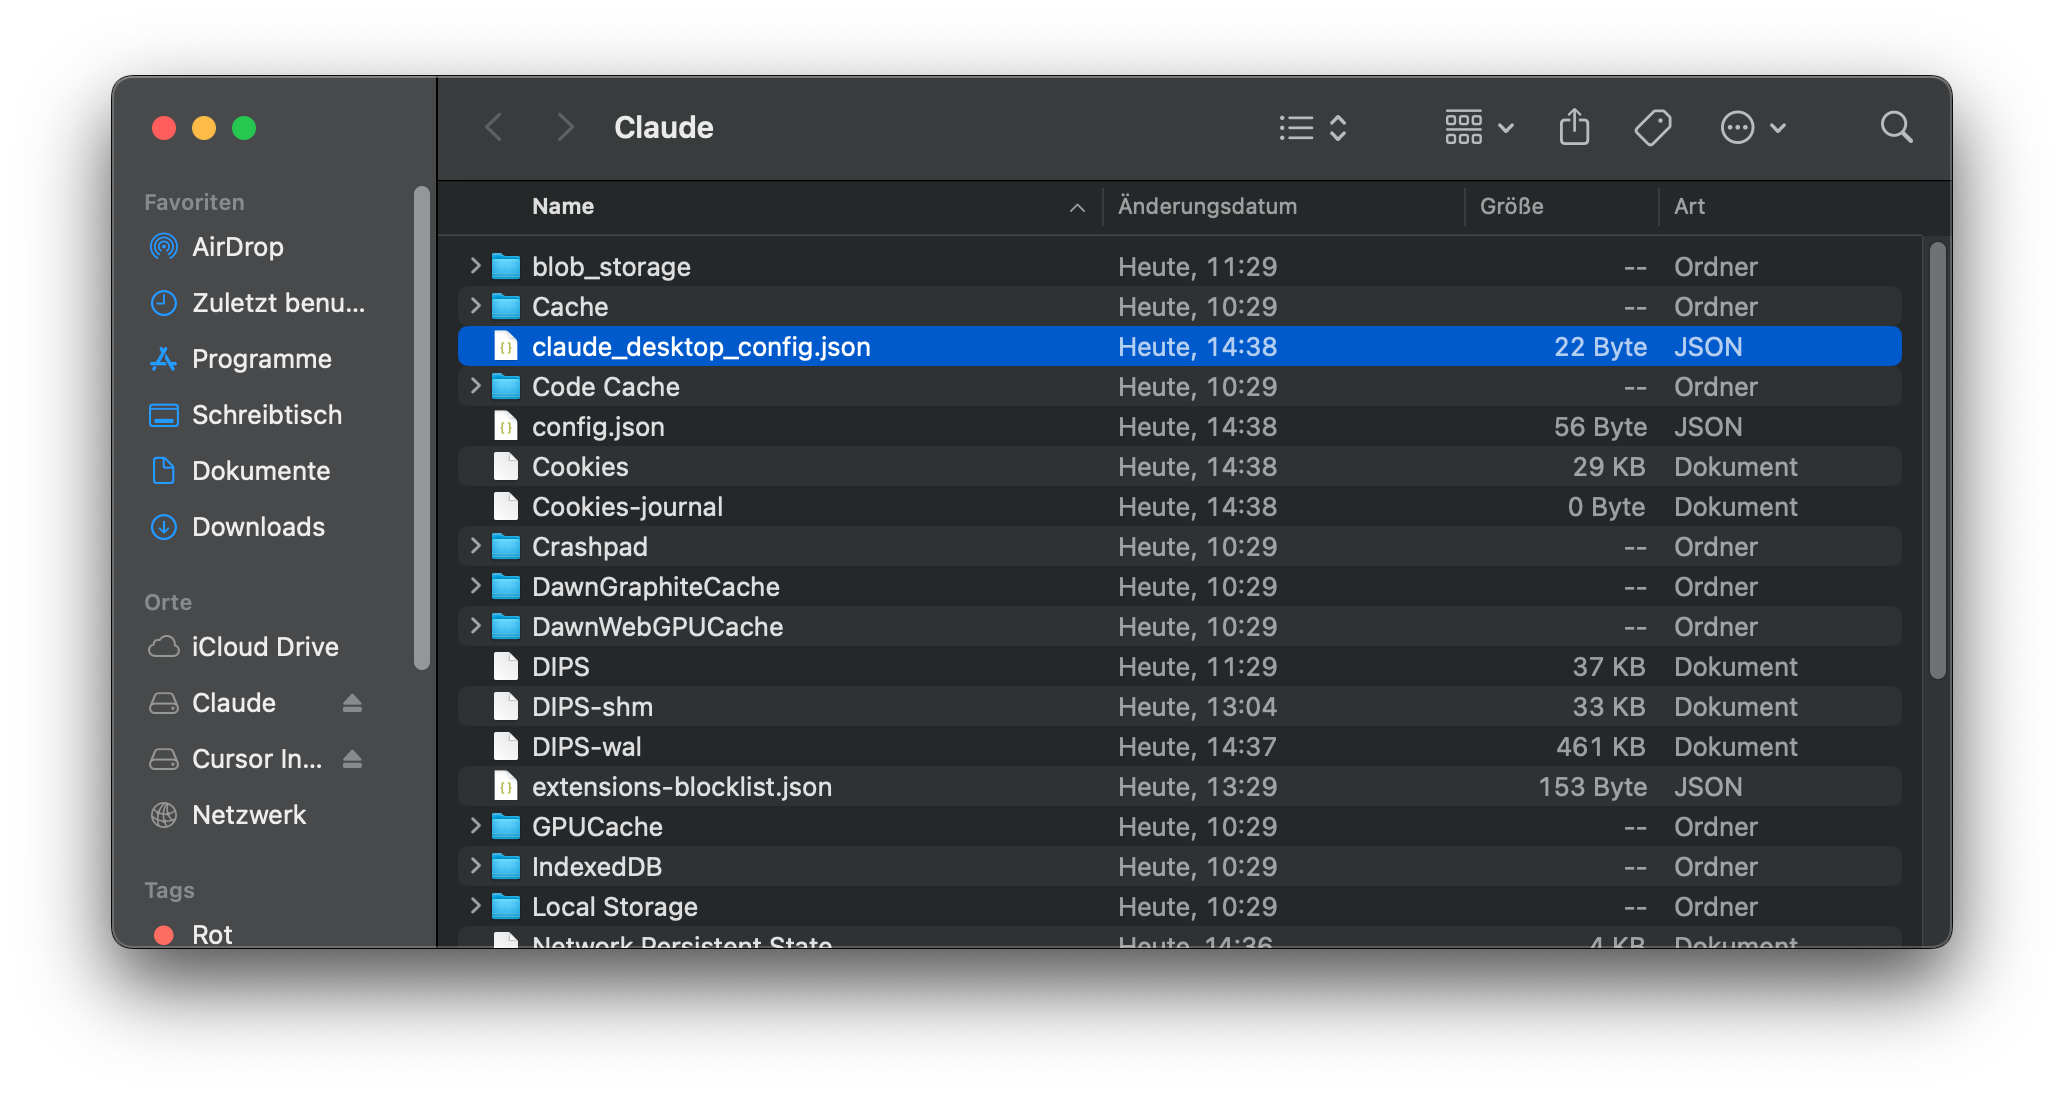Expand the Code Cache folder
2064x1096 pixels.
[x=475, y=386]
